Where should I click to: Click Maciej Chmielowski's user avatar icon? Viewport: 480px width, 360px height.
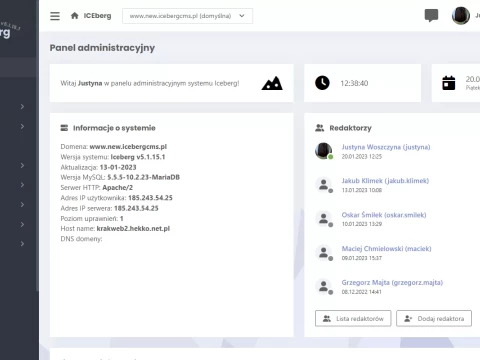[323, 252]
